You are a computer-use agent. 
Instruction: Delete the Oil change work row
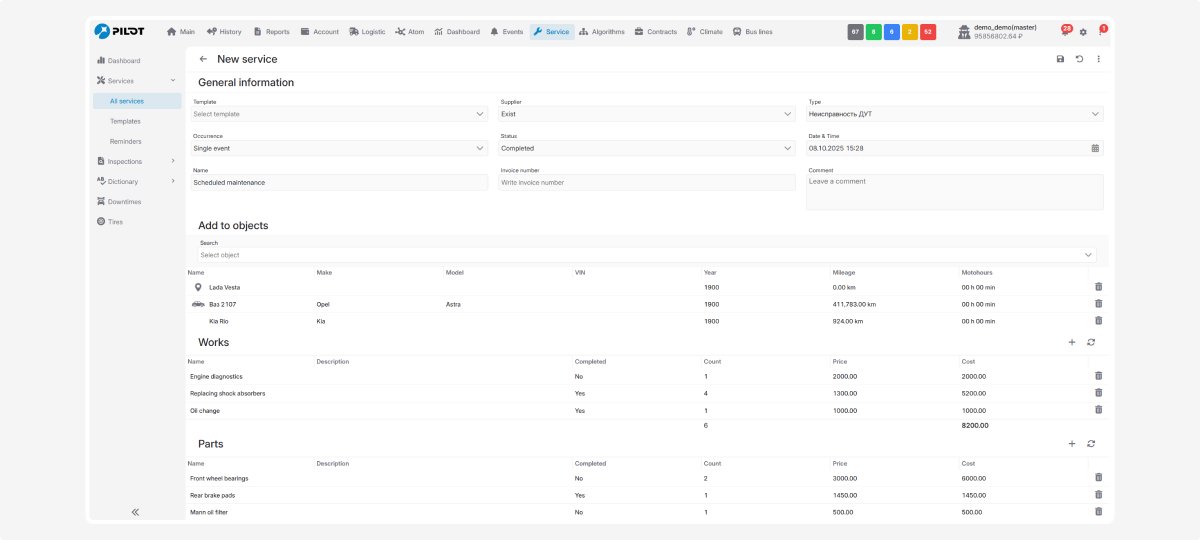pos(1098,410)
